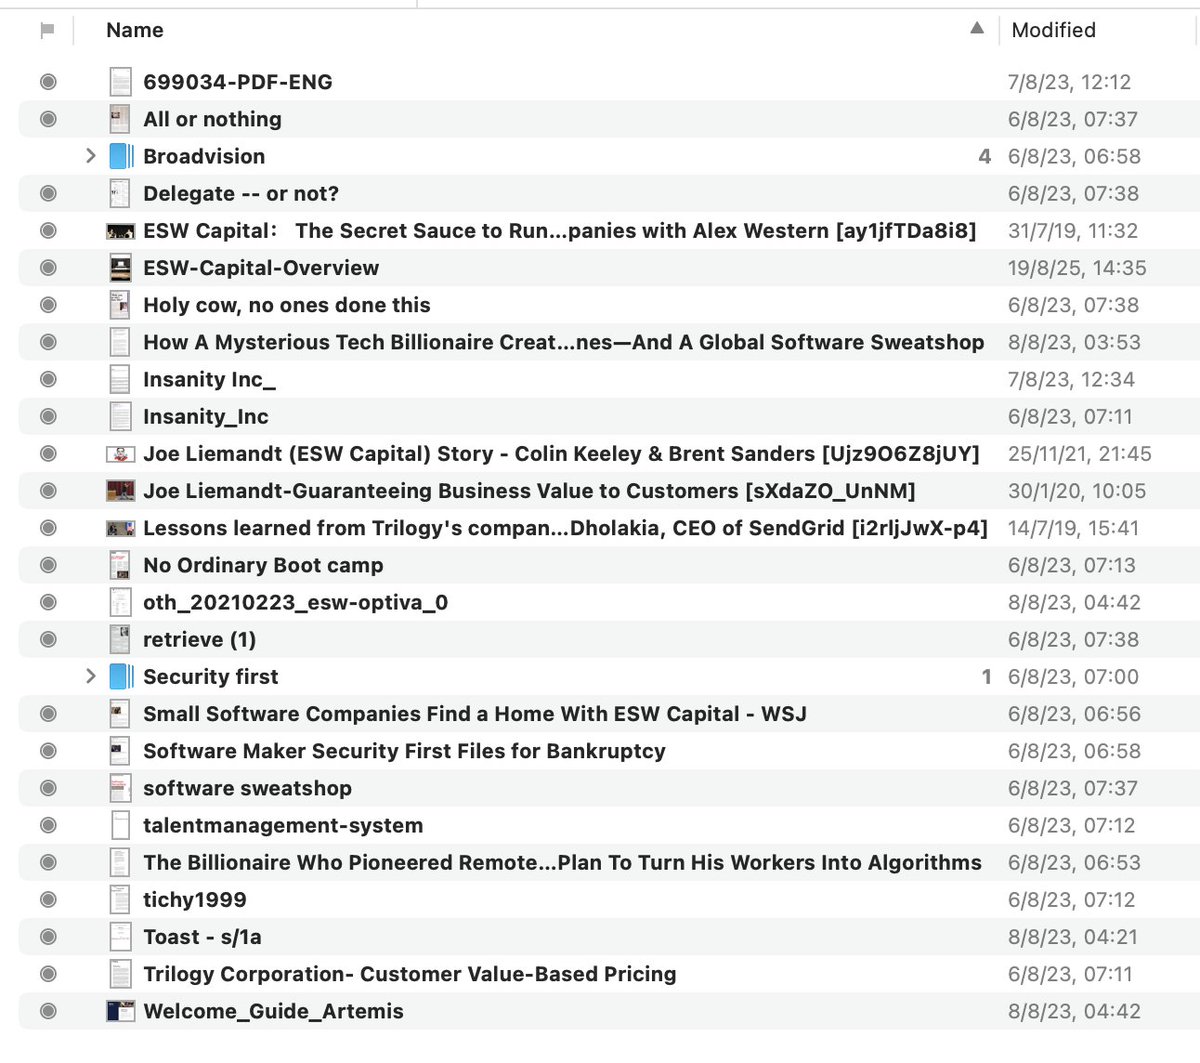This screenshot has height=1063, width=1200.
Task: Click the ESW-Capital-Overview file icon
Action: 120,268
